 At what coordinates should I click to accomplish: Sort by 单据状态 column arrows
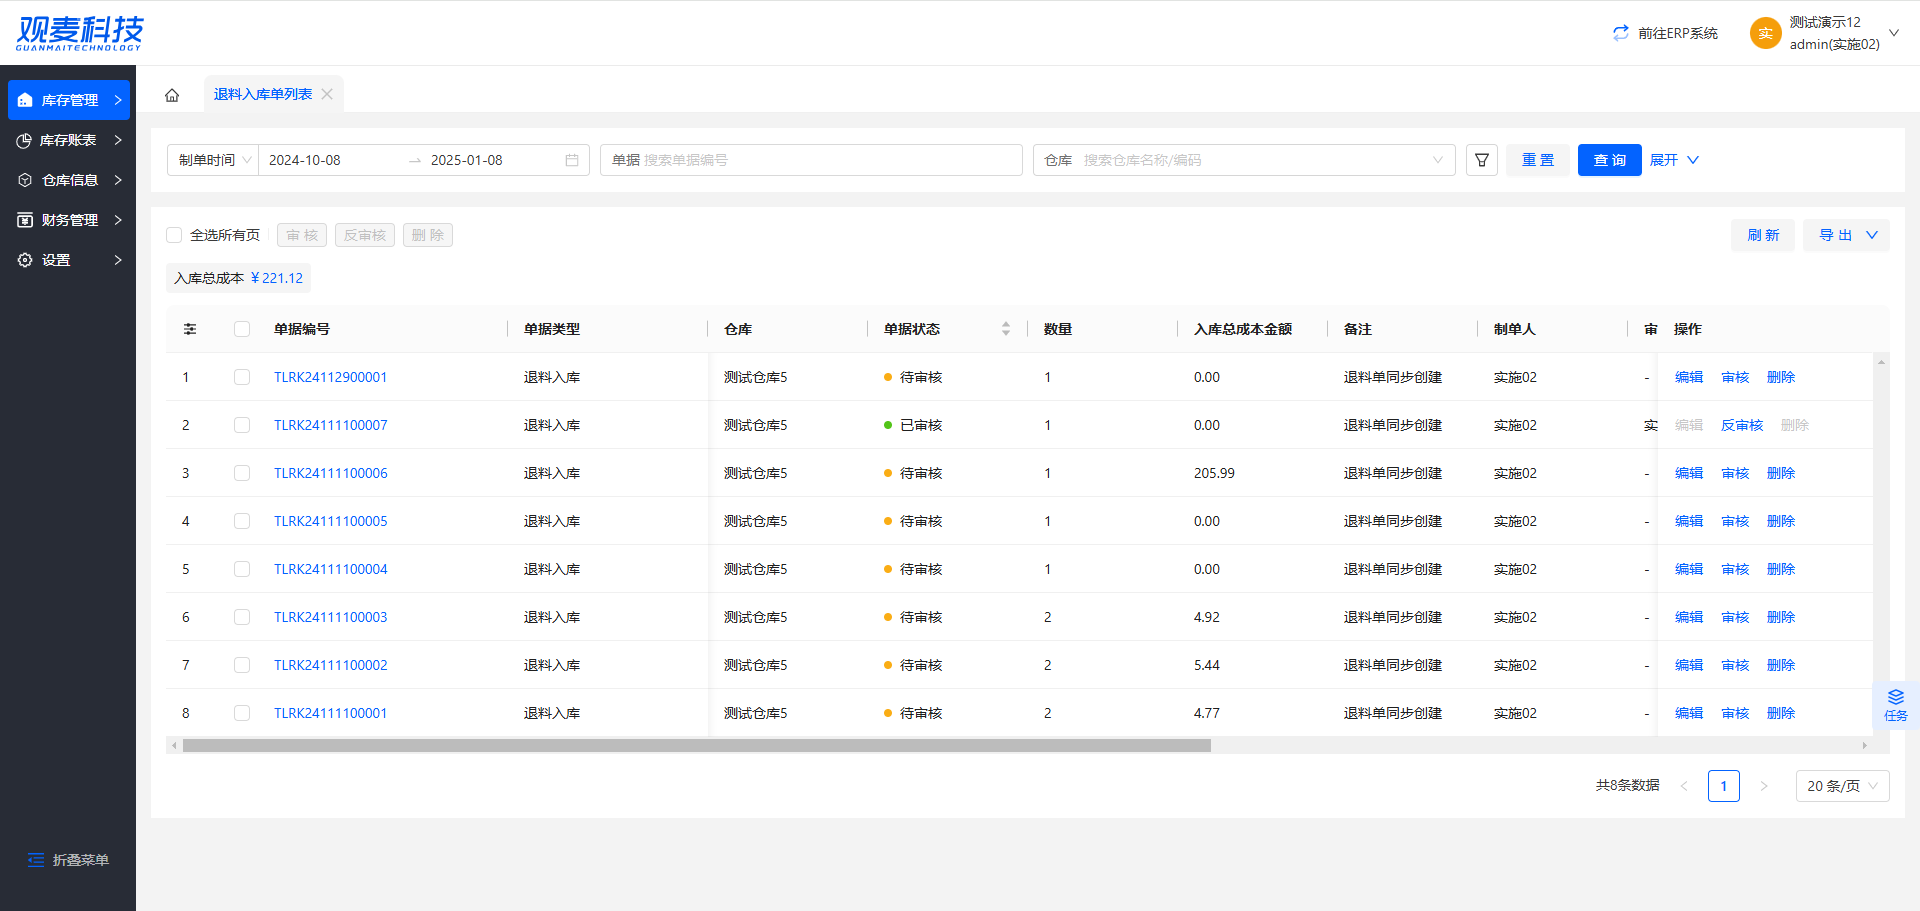click(1005, 329)
